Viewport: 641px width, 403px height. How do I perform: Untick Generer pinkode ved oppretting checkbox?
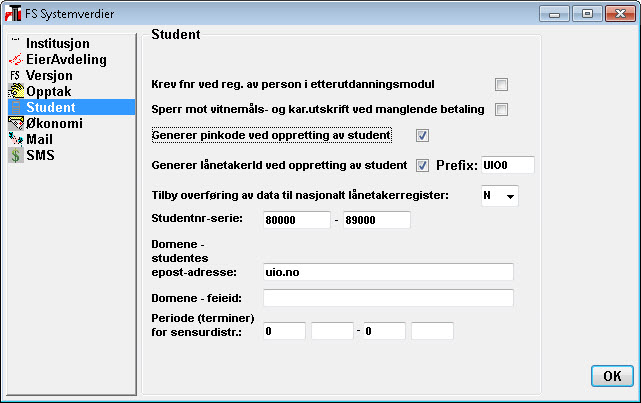[x=422, y=135]
